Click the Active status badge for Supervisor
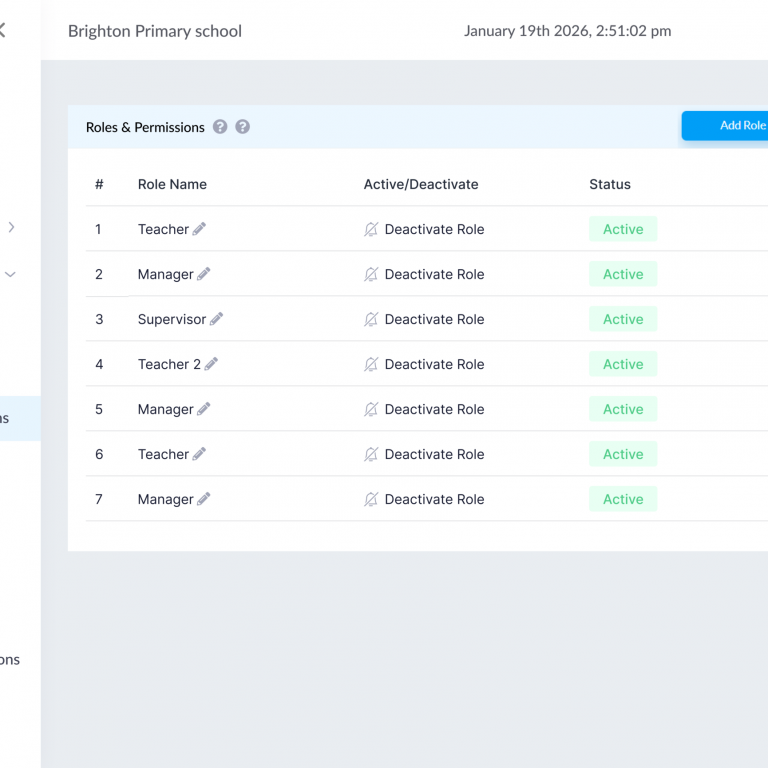Screen dimensions: 768x768 623,319
